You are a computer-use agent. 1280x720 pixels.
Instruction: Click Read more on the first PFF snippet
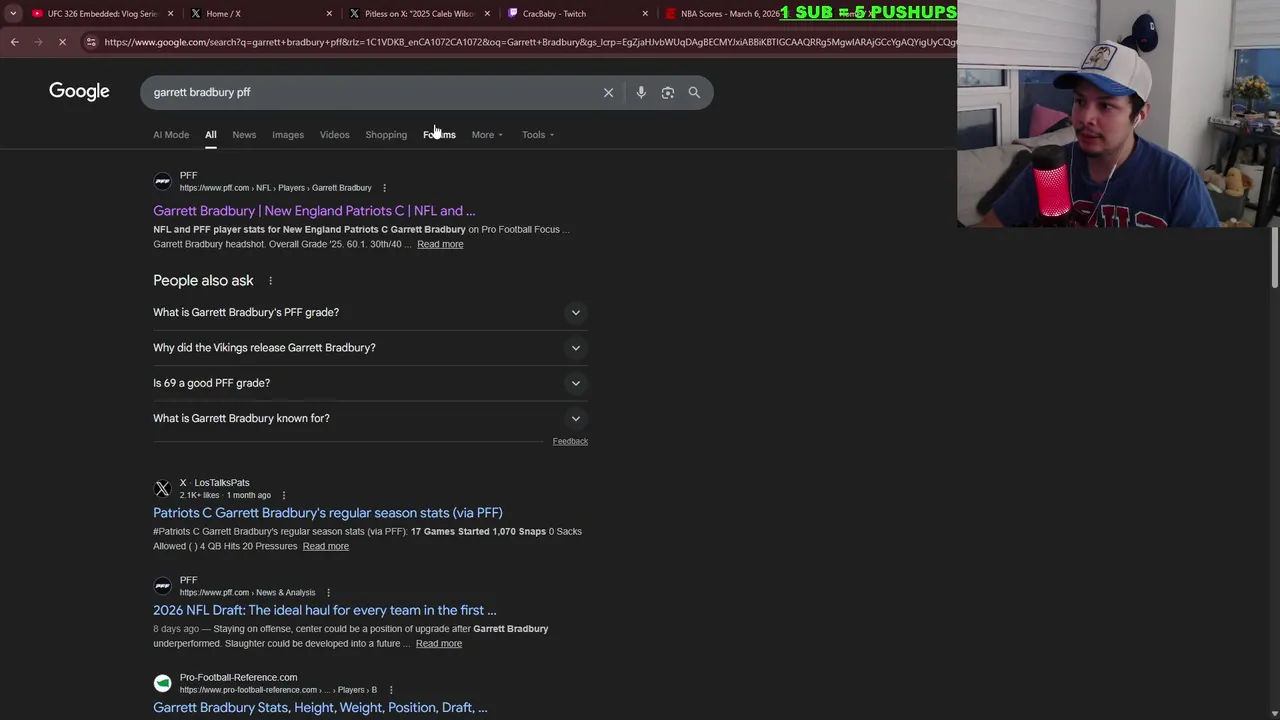pos(440,244)
